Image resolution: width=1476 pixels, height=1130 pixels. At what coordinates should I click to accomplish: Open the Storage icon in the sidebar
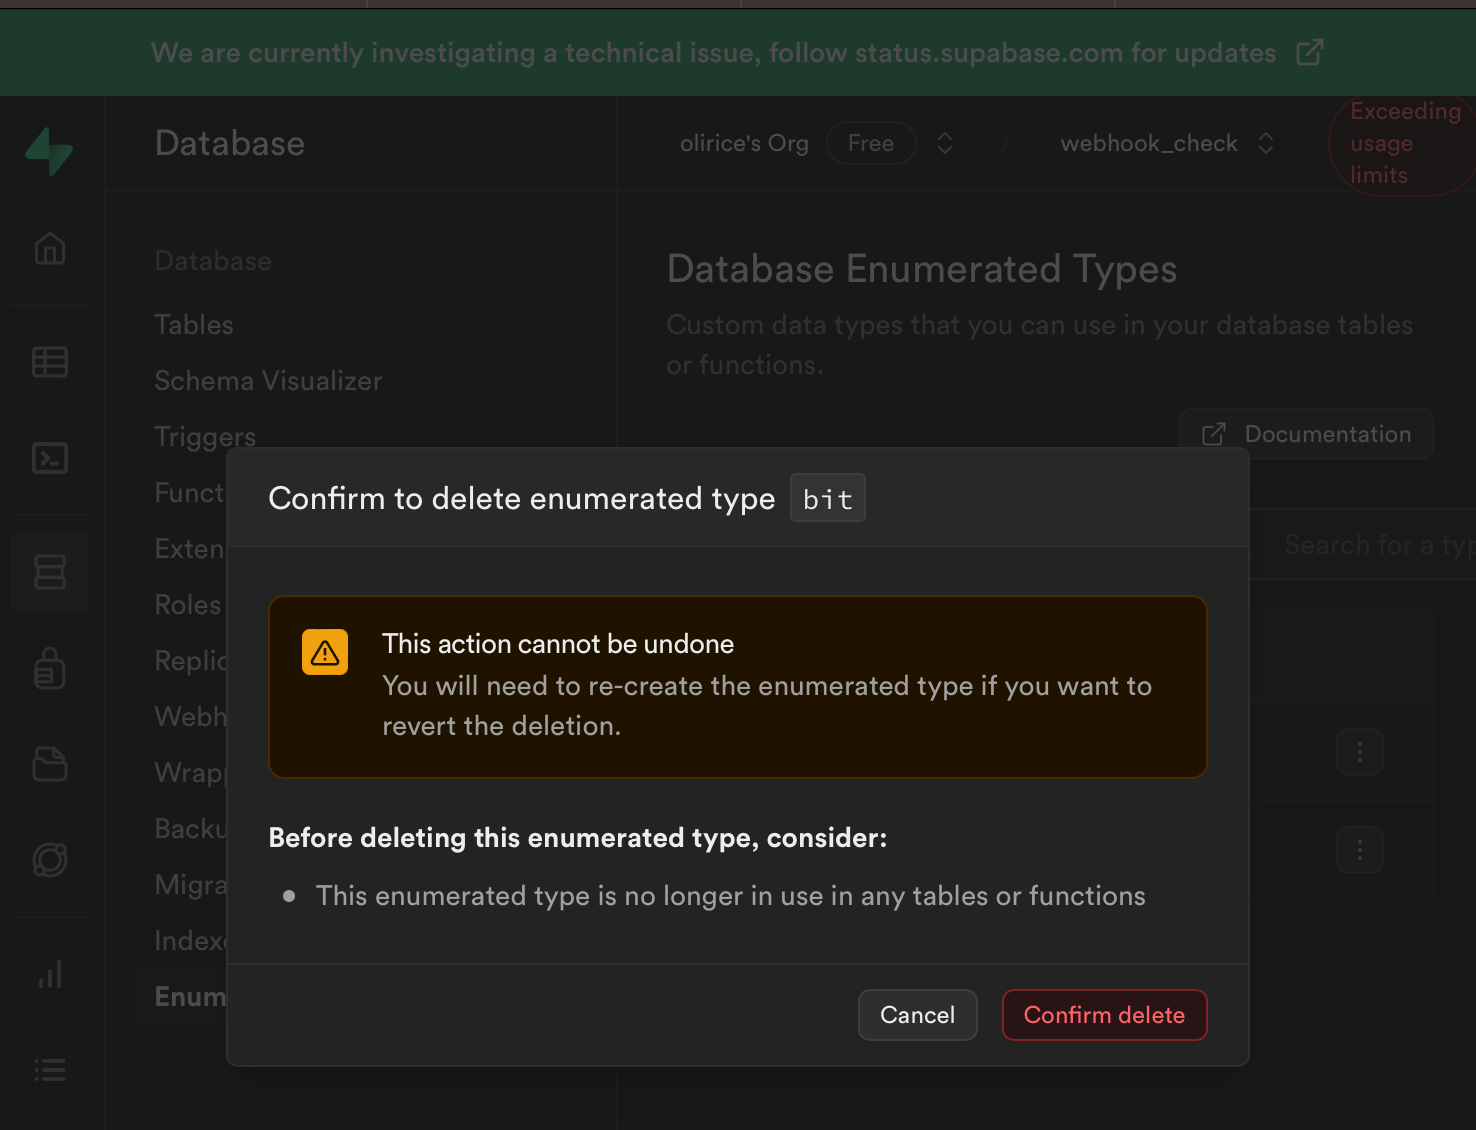pyautogui.click(x=49, y=764)
